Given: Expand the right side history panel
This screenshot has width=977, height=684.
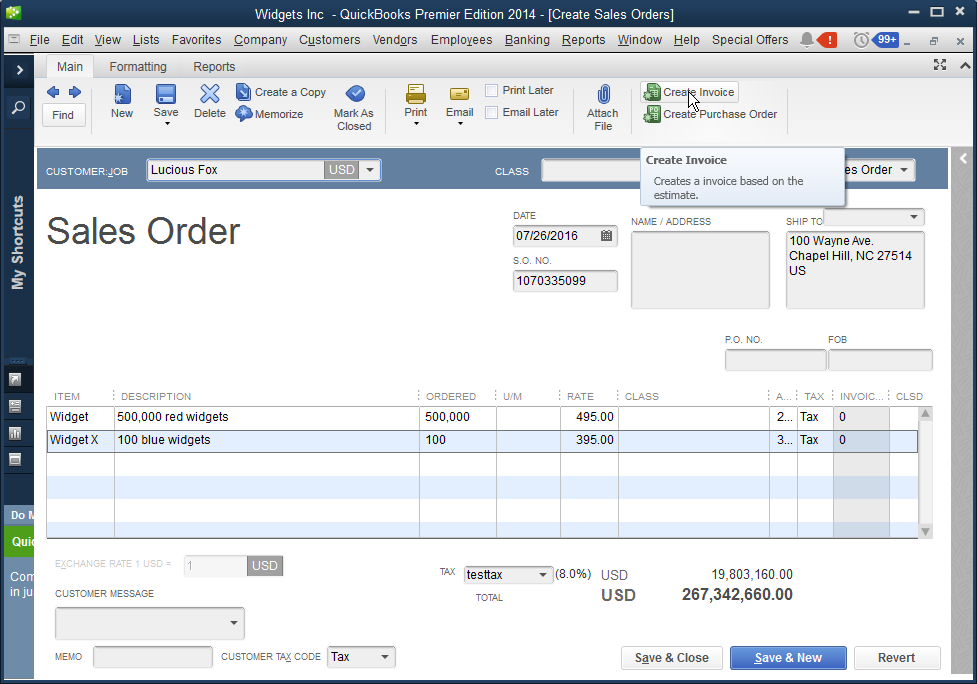Looking at the screenshot, I should 963,159.
